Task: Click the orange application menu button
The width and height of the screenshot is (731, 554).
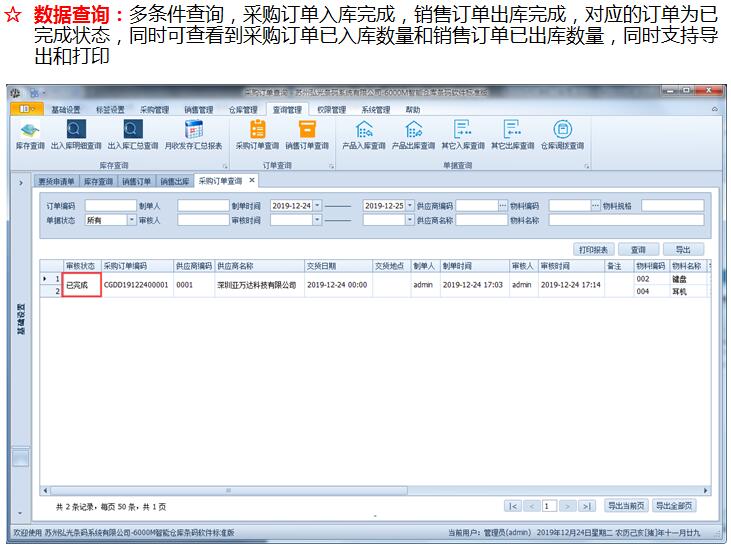Action: pos(26,109)
